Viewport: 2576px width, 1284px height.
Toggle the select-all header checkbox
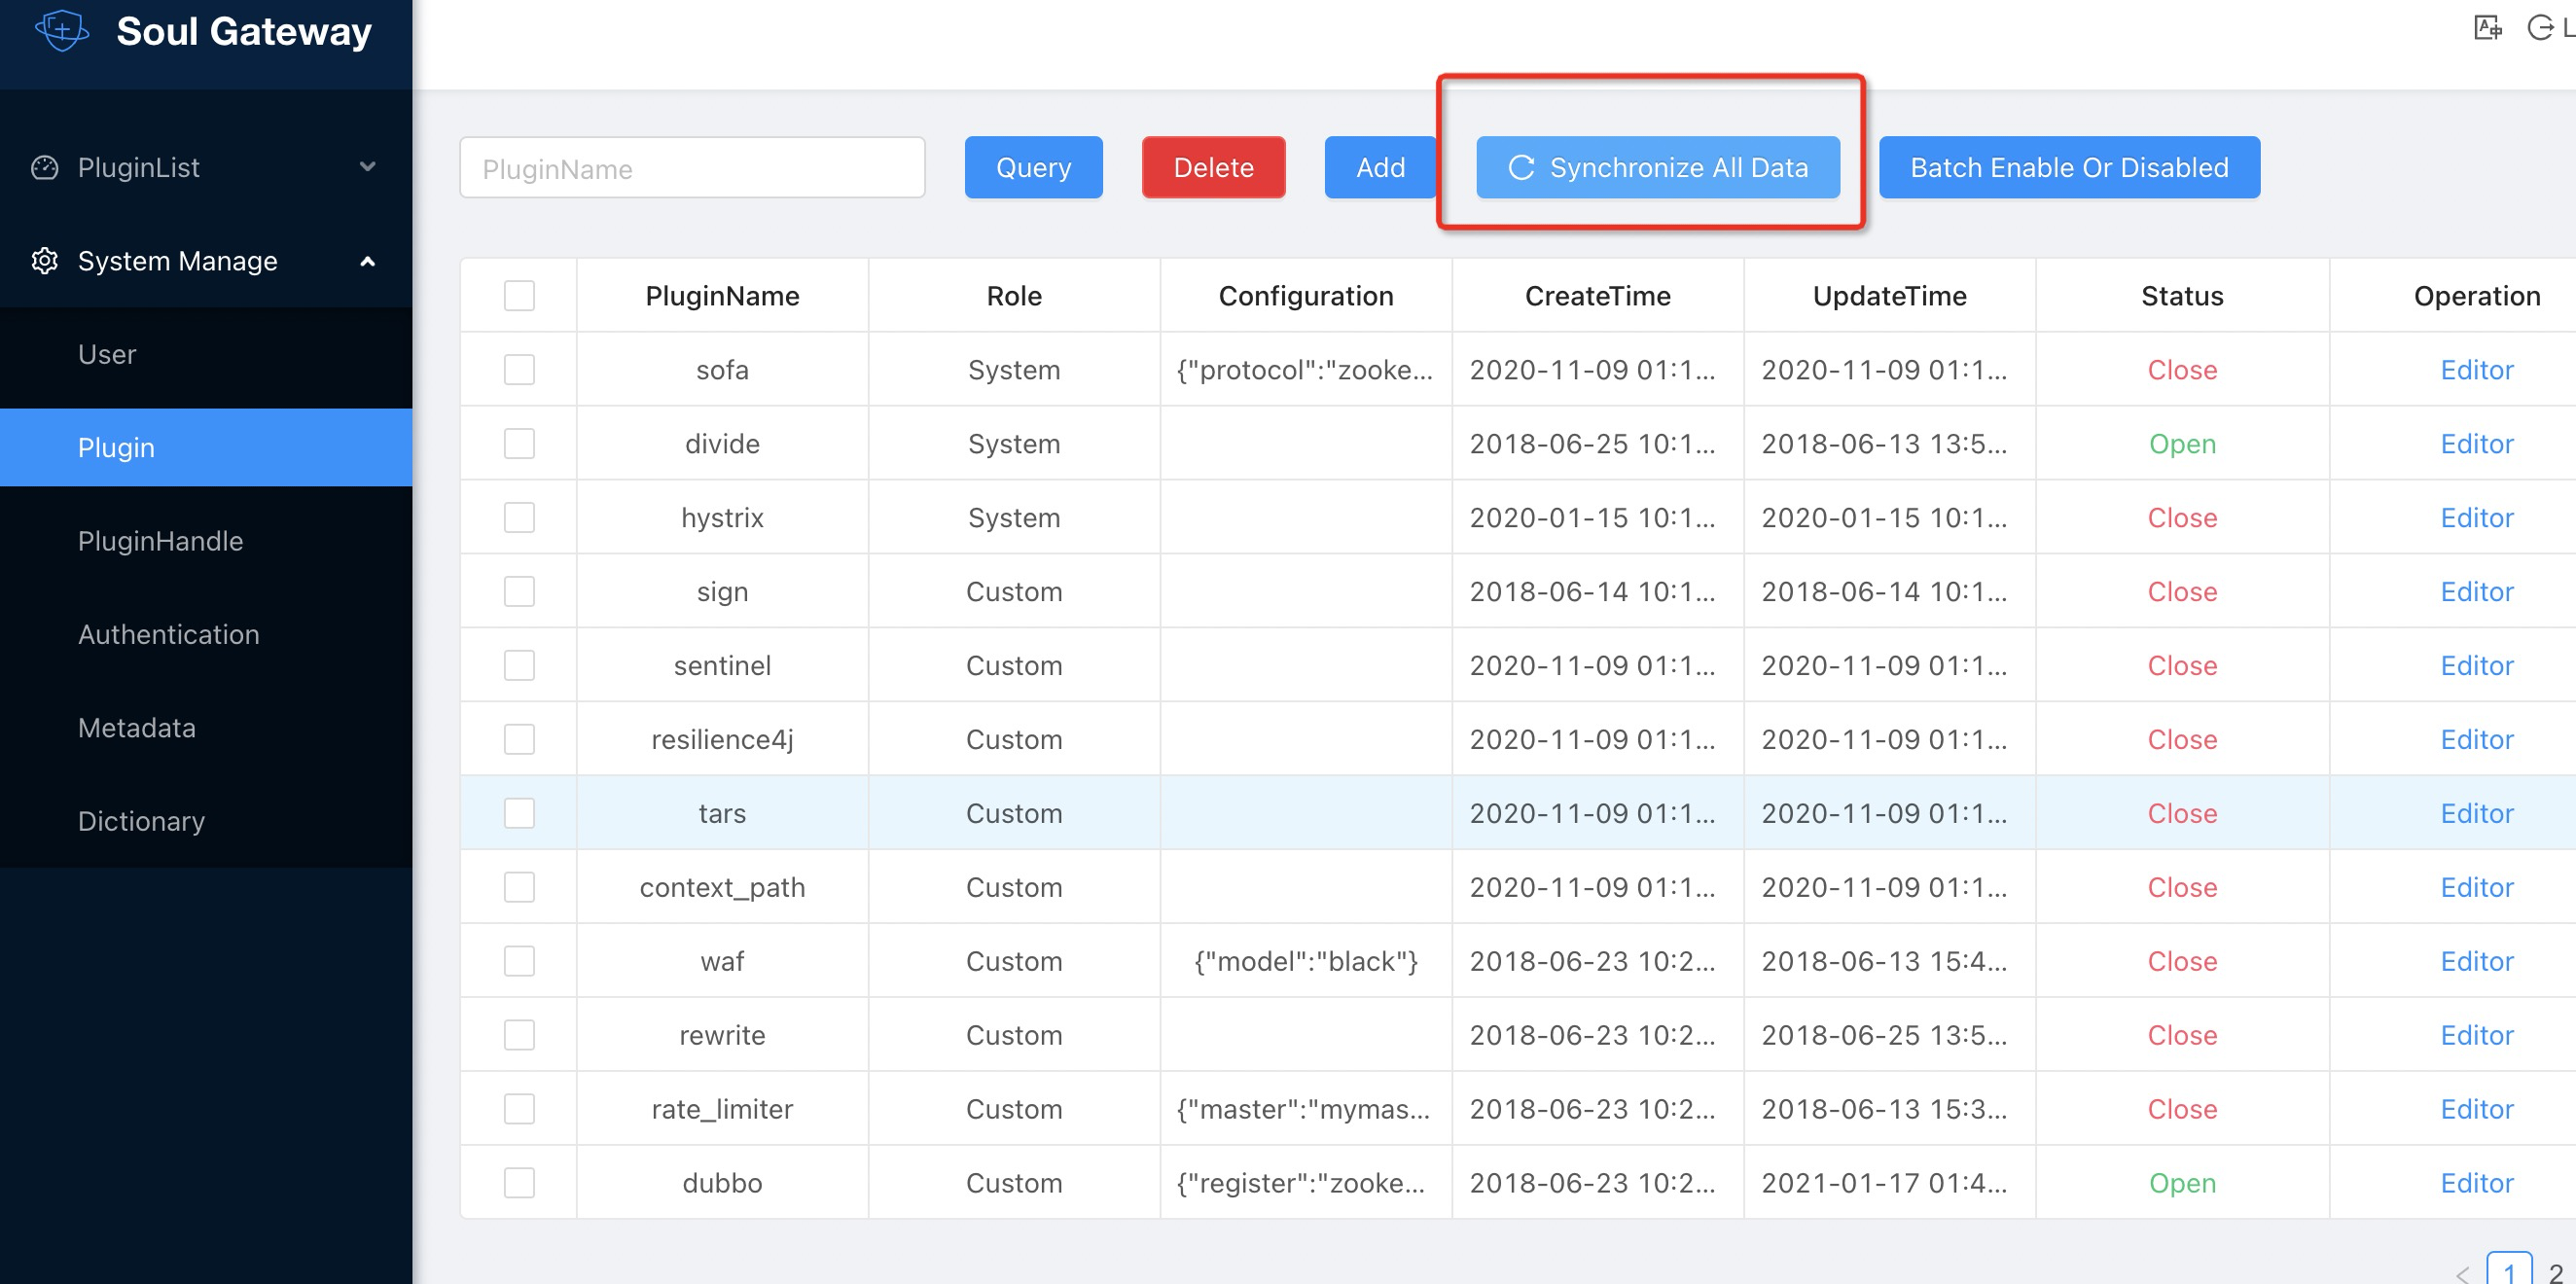pyautogui.click(x=519, y=296)
